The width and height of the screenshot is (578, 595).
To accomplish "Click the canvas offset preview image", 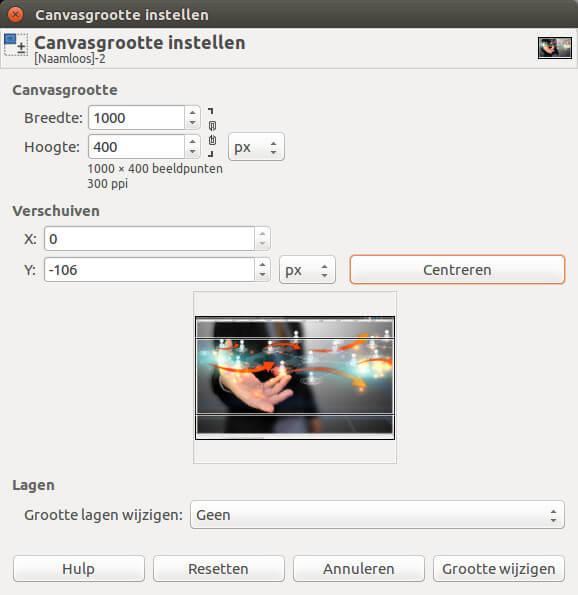I will (295, 378).
